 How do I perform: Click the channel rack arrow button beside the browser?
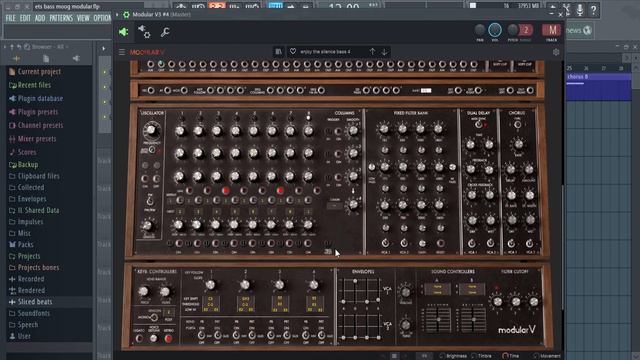pyautogui.click(x=104, y=49)
